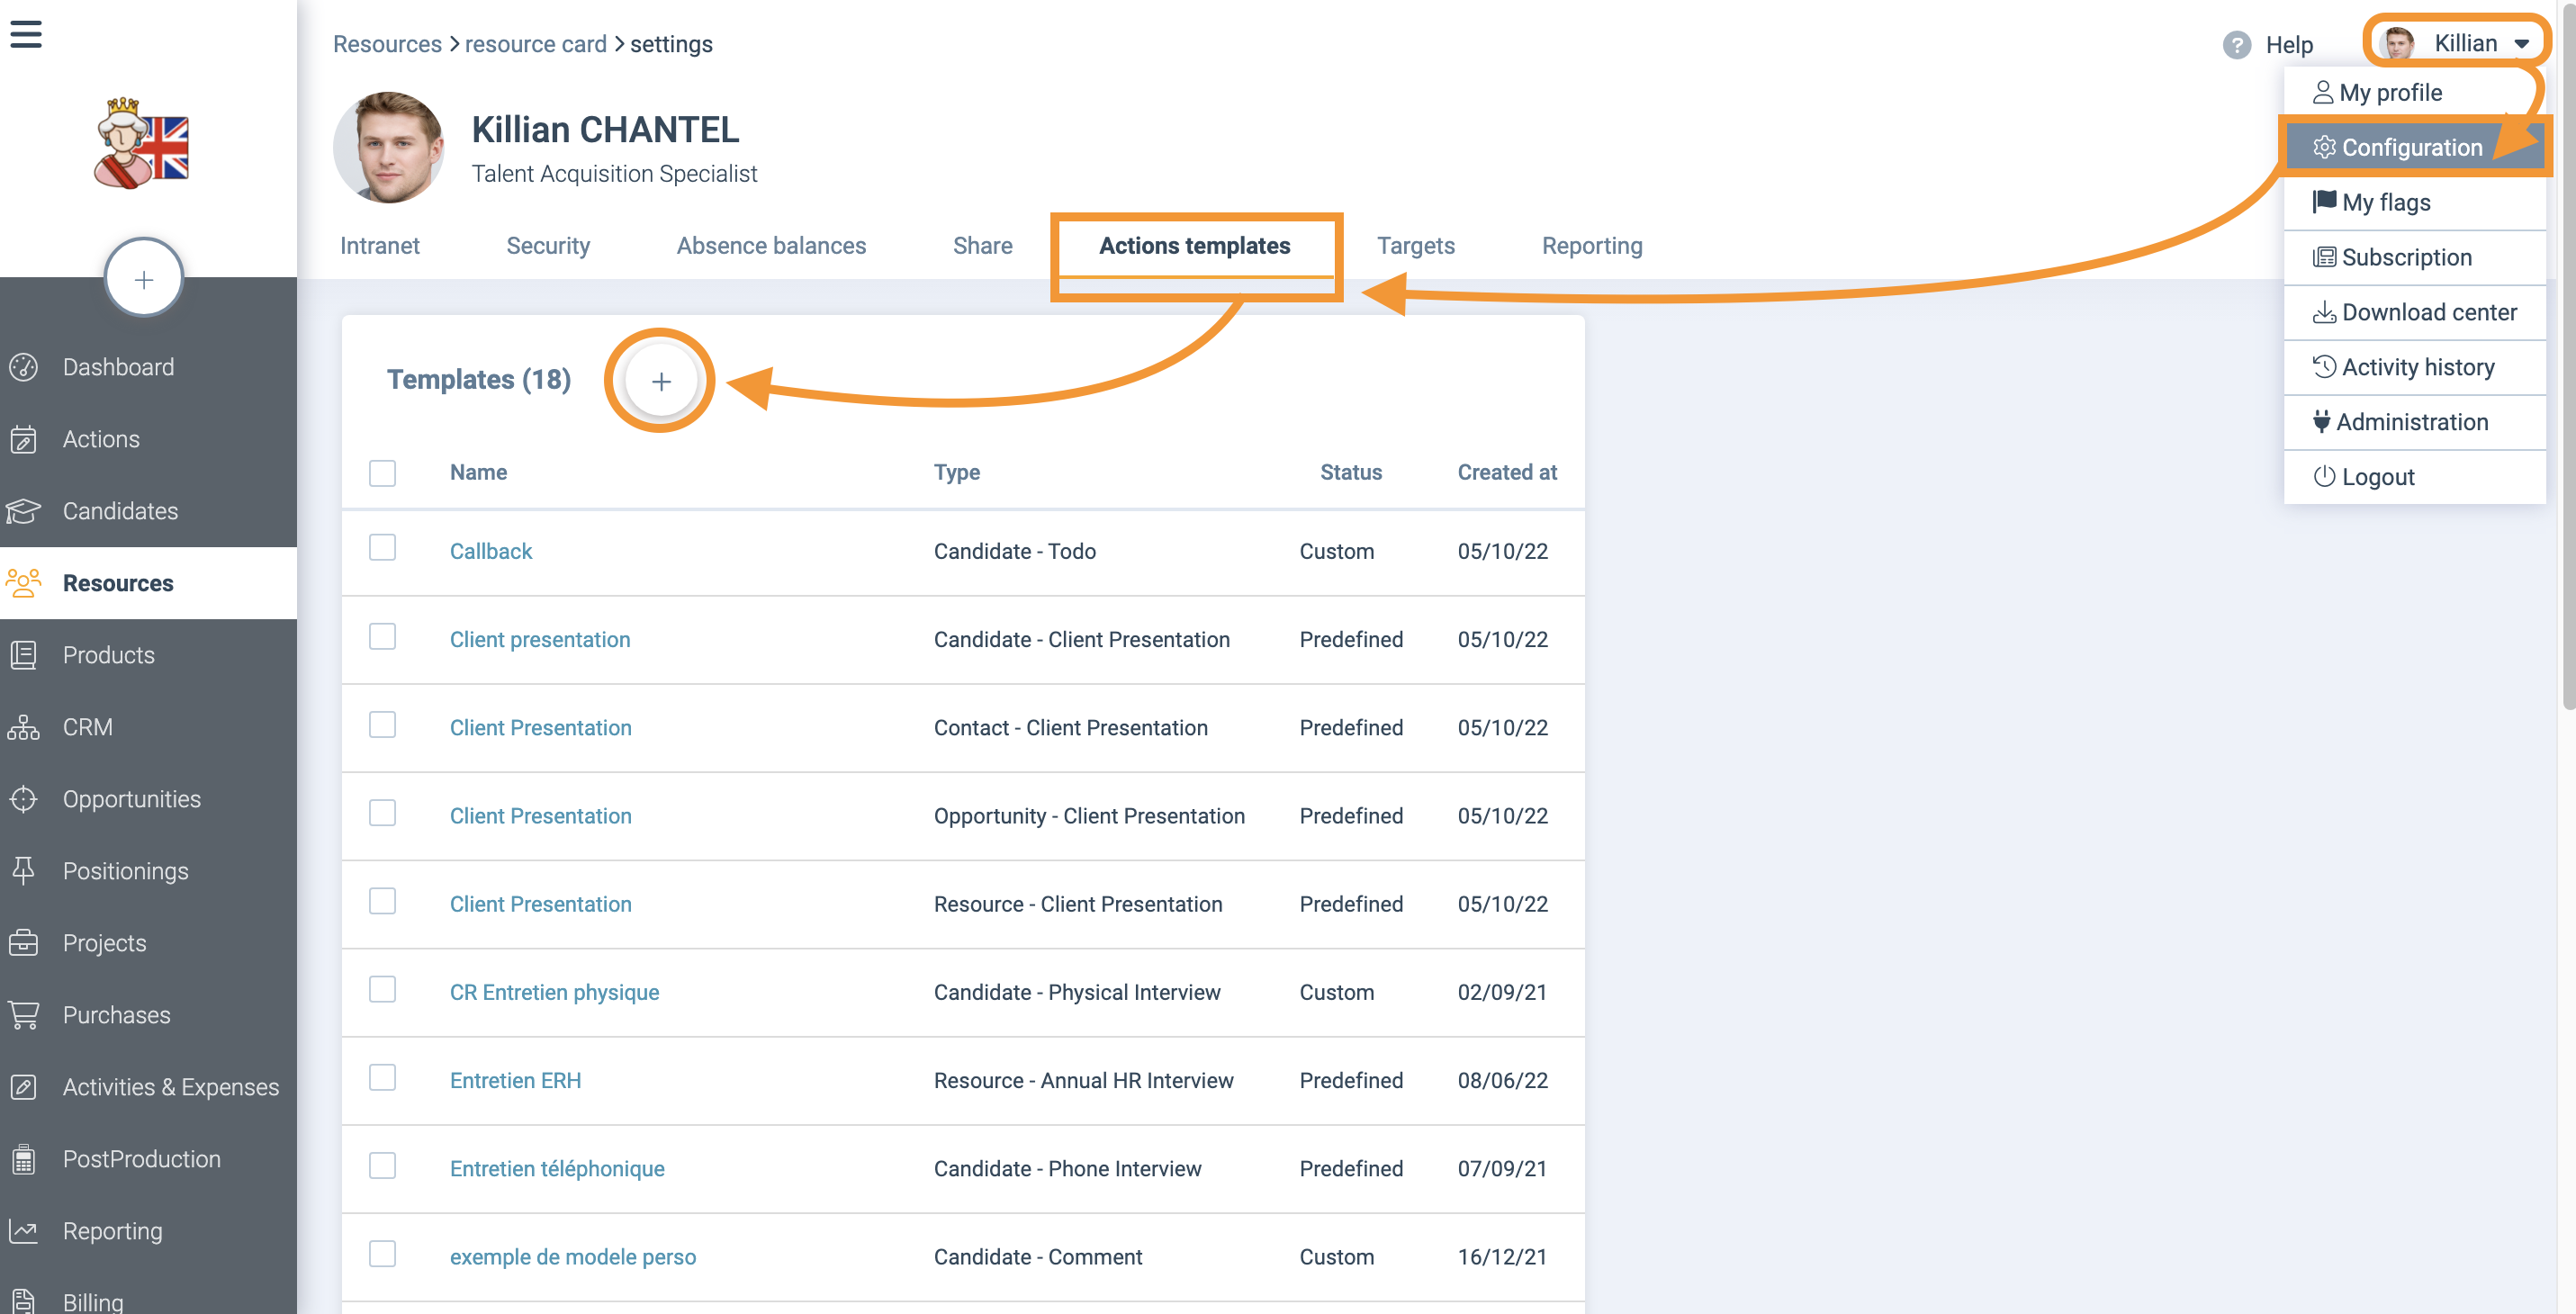Open the Callback template link

[x=490, y=551]
